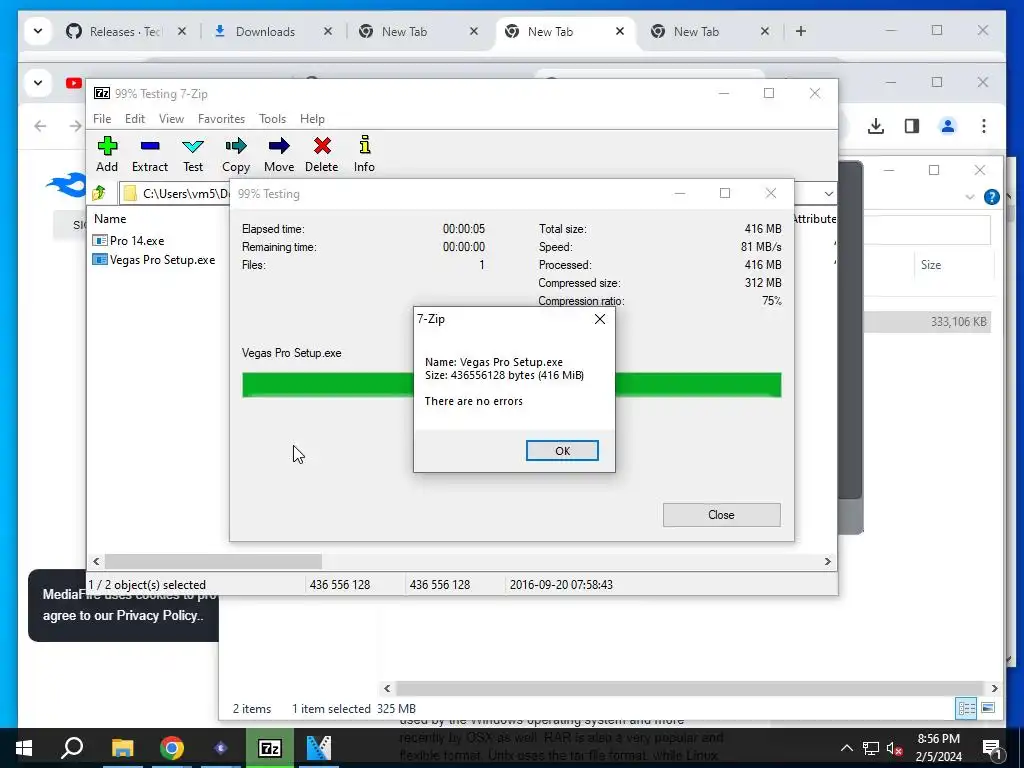This screenshot has height=768, width=1024.
Task: Click the 333,106 KB file size cell
Action: point(958,321)
